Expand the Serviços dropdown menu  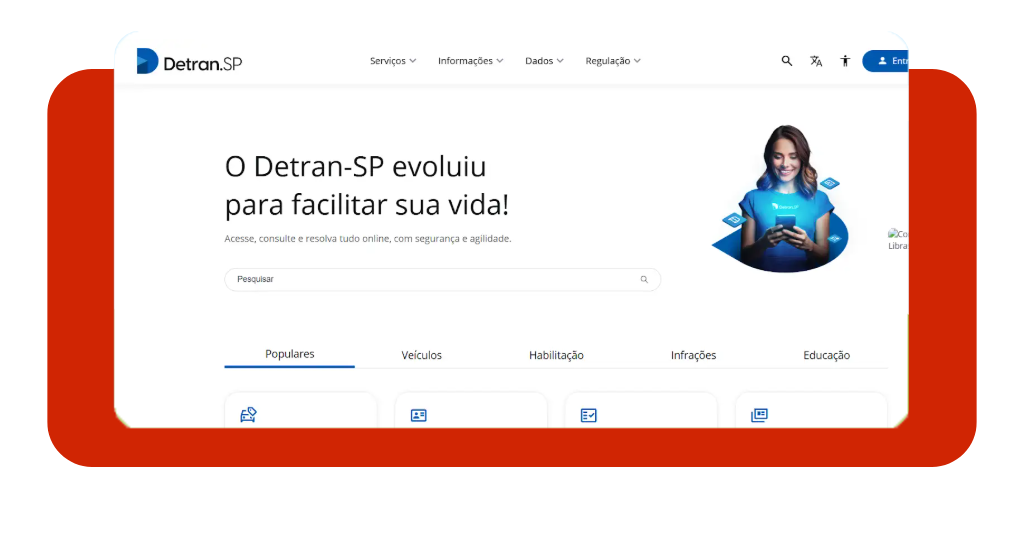tap(393, 61)
